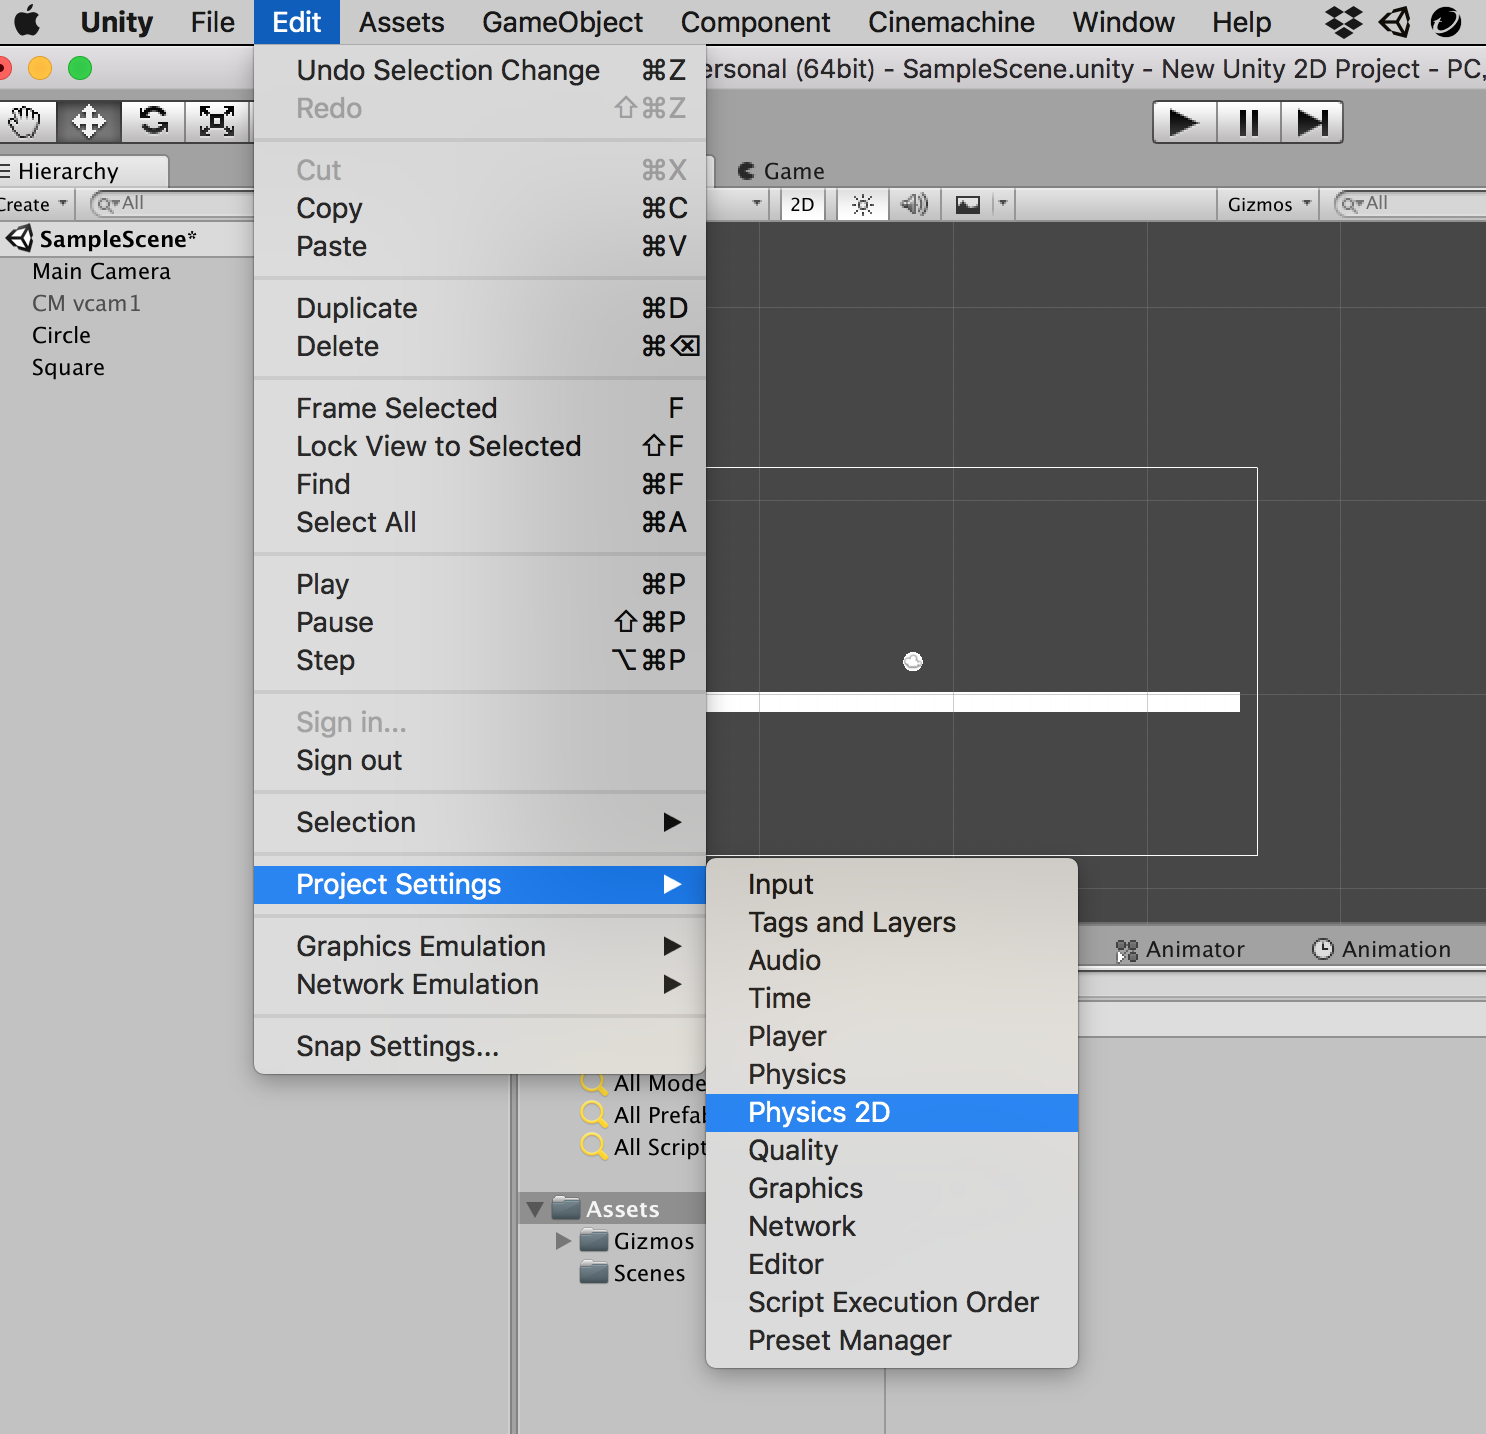Viewport: 1486px width, 1434px height.
Task: Expand the Selection submenu
Action: click(x=480, y=822)
